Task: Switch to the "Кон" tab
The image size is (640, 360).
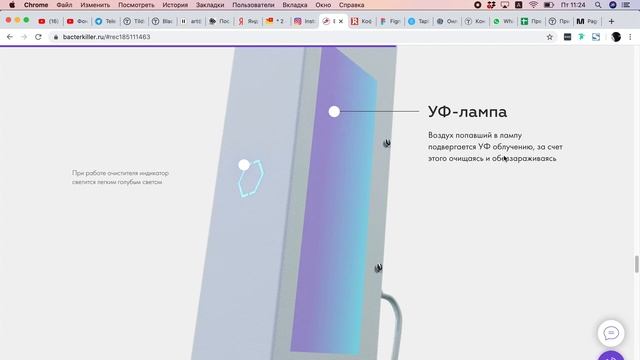Action: [475, 21]
